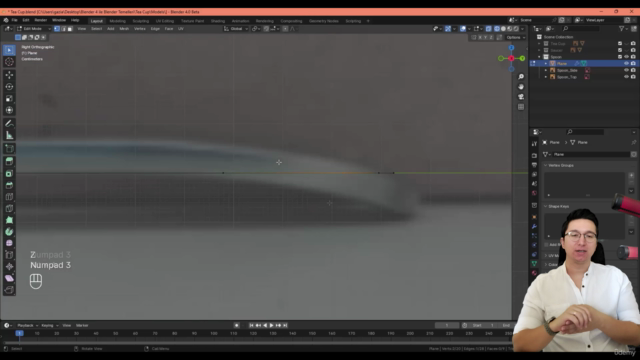
Task: Open the Options dropdown in viewport
Action: 515,37
